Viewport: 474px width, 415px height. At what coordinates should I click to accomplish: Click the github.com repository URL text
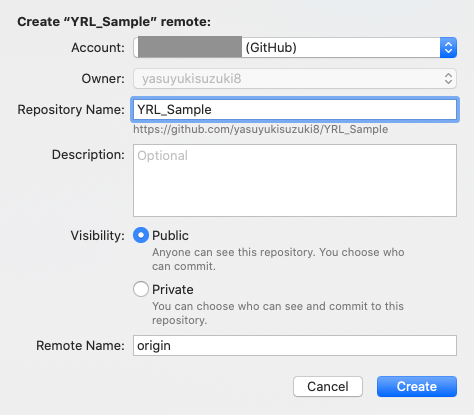coord(261,129)
